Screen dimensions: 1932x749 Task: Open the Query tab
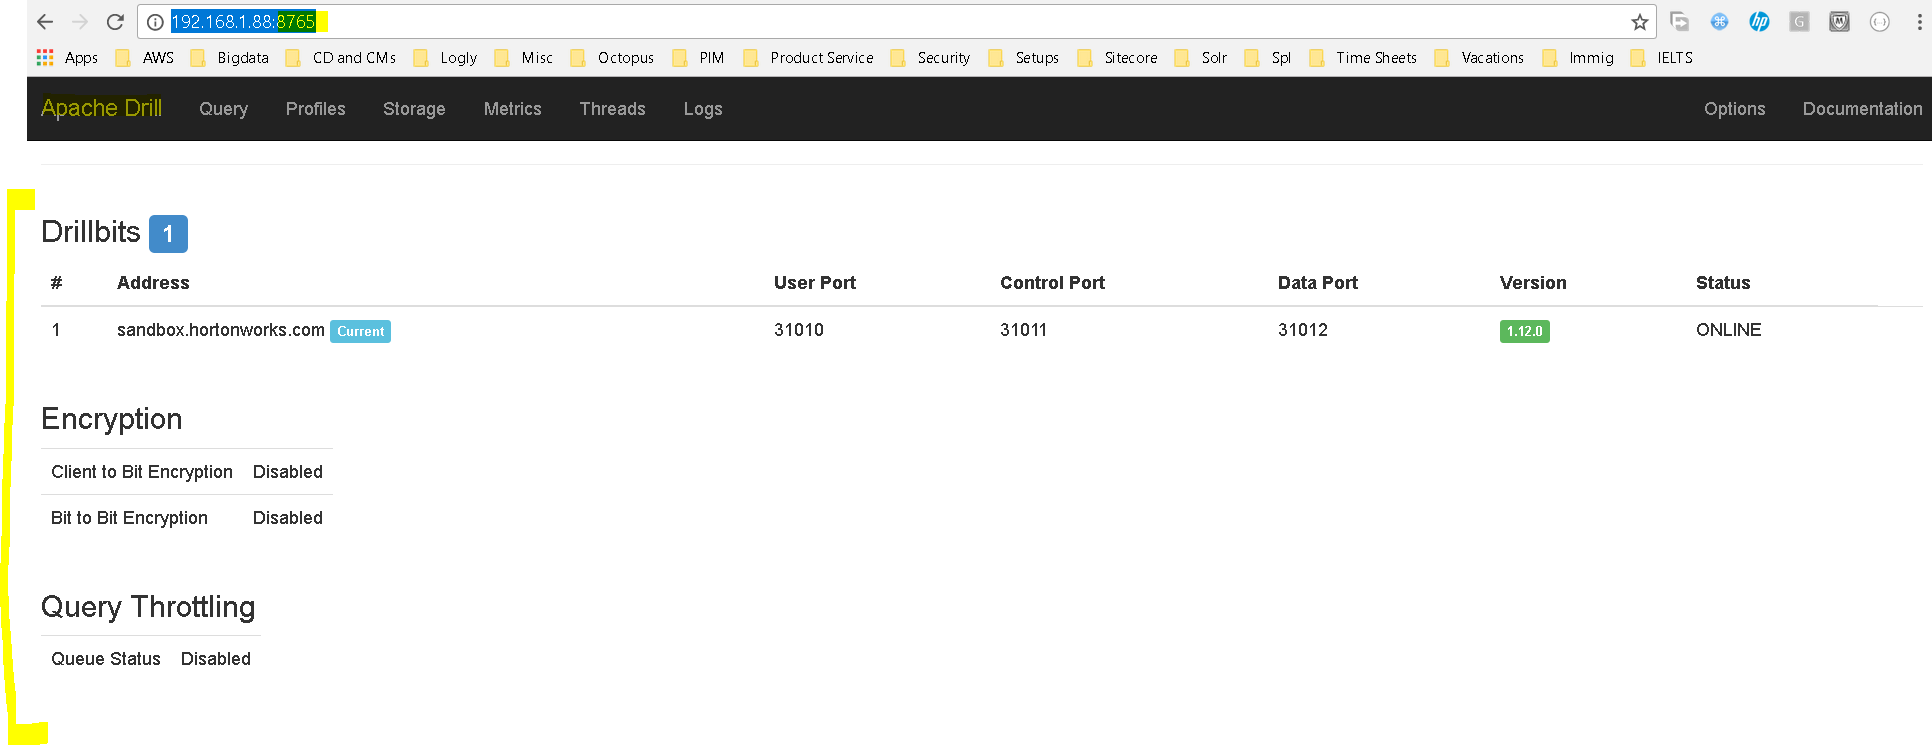(223, 109)
